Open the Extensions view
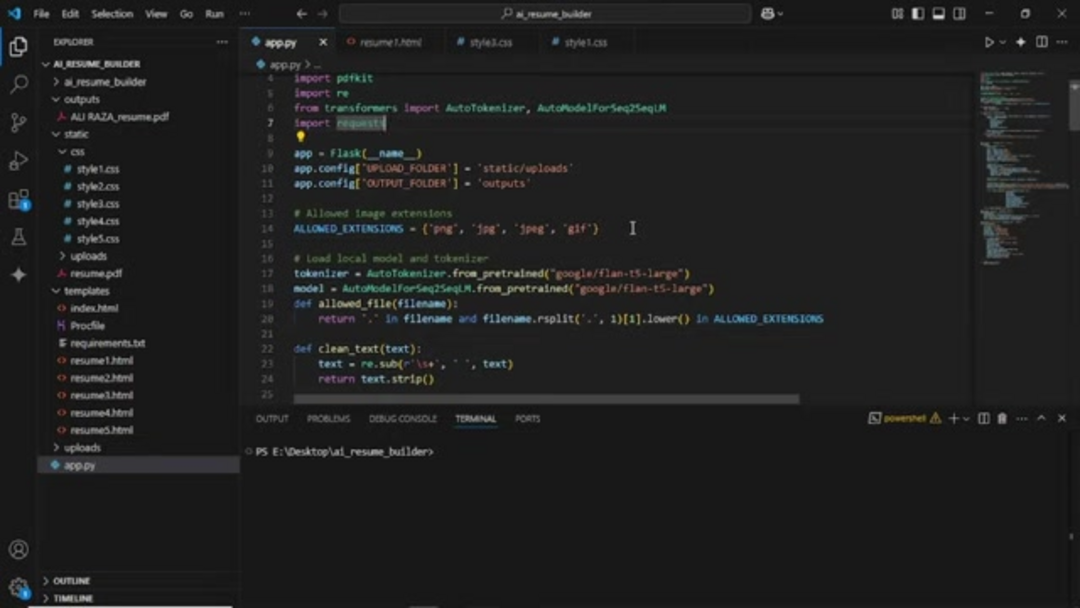The image size is (1080, 608). click(x=18, y=200)
